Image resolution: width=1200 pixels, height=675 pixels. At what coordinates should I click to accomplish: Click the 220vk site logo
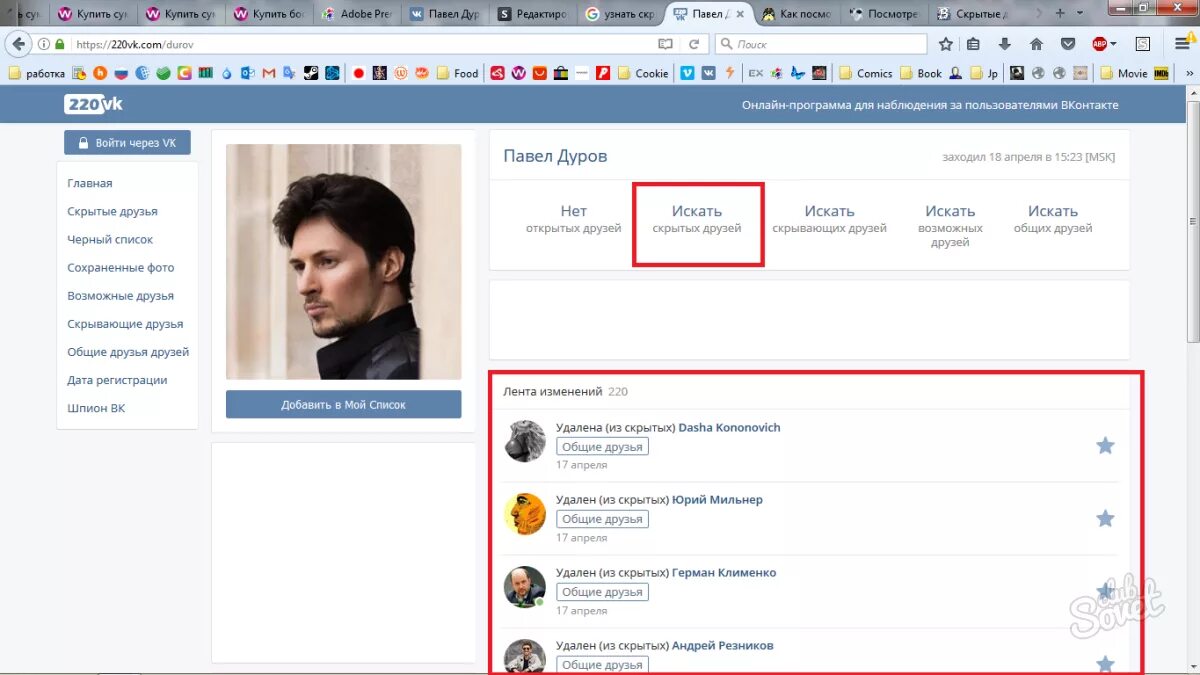(94, 104)
